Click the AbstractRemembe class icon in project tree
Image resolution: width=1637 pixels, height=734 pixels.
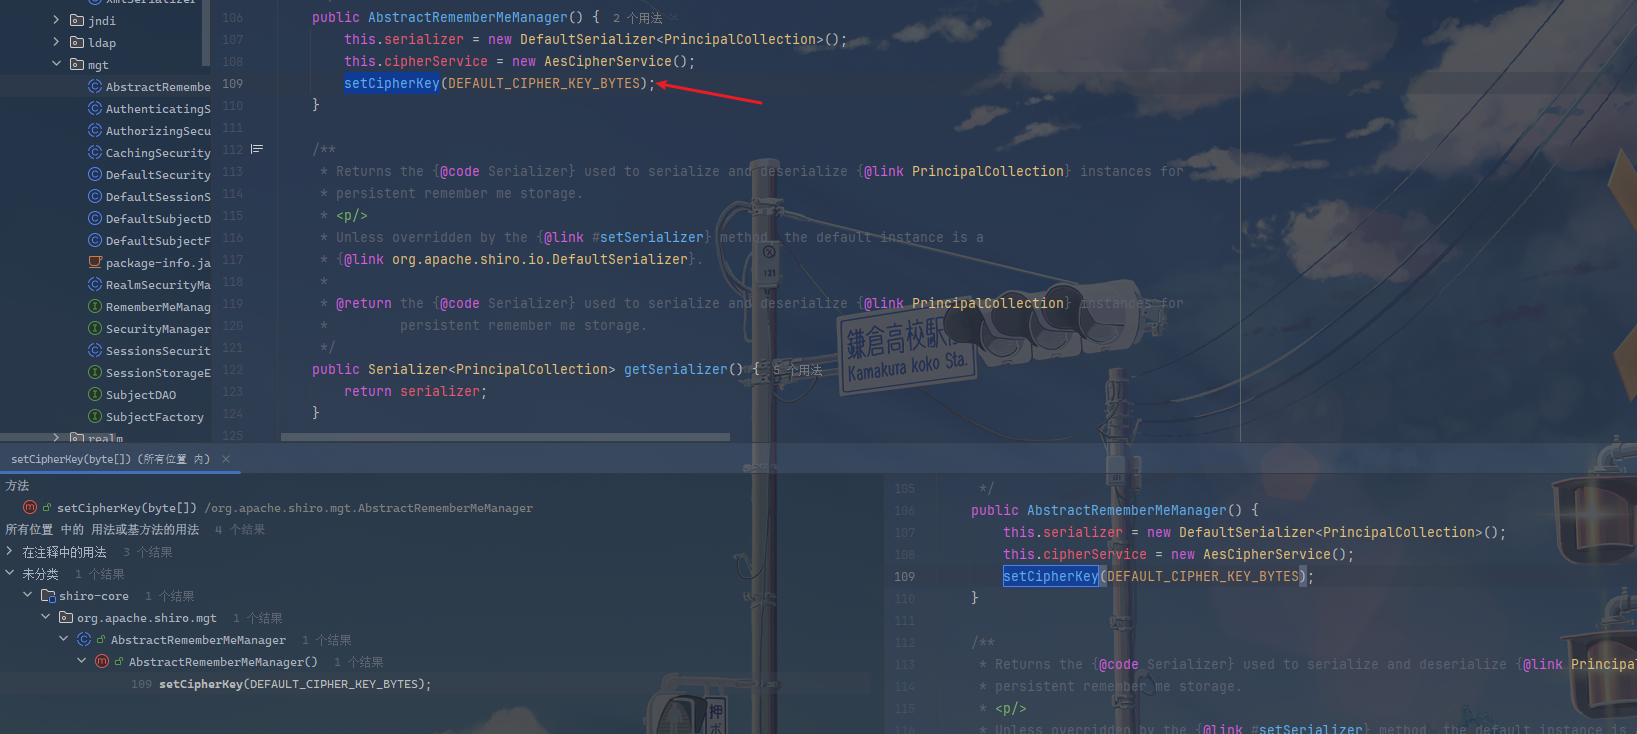click(95, 87)
